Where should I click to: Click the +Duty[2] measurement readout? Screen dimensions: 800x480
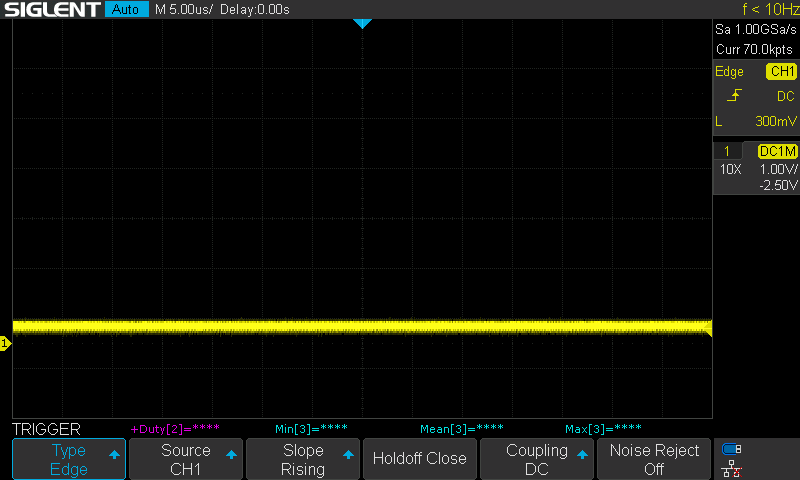click(x=175, y=428)
